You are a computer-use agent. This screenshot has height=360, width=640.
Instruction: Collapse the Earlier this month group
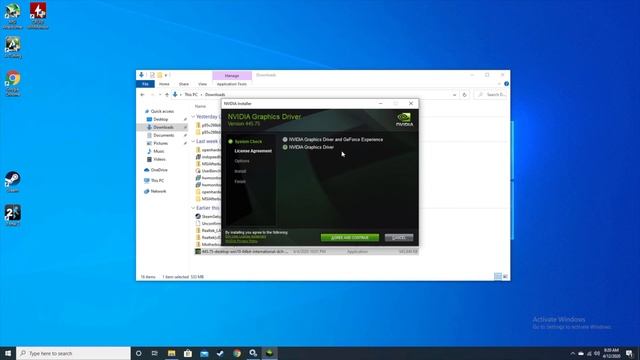(x=193, y=208)
